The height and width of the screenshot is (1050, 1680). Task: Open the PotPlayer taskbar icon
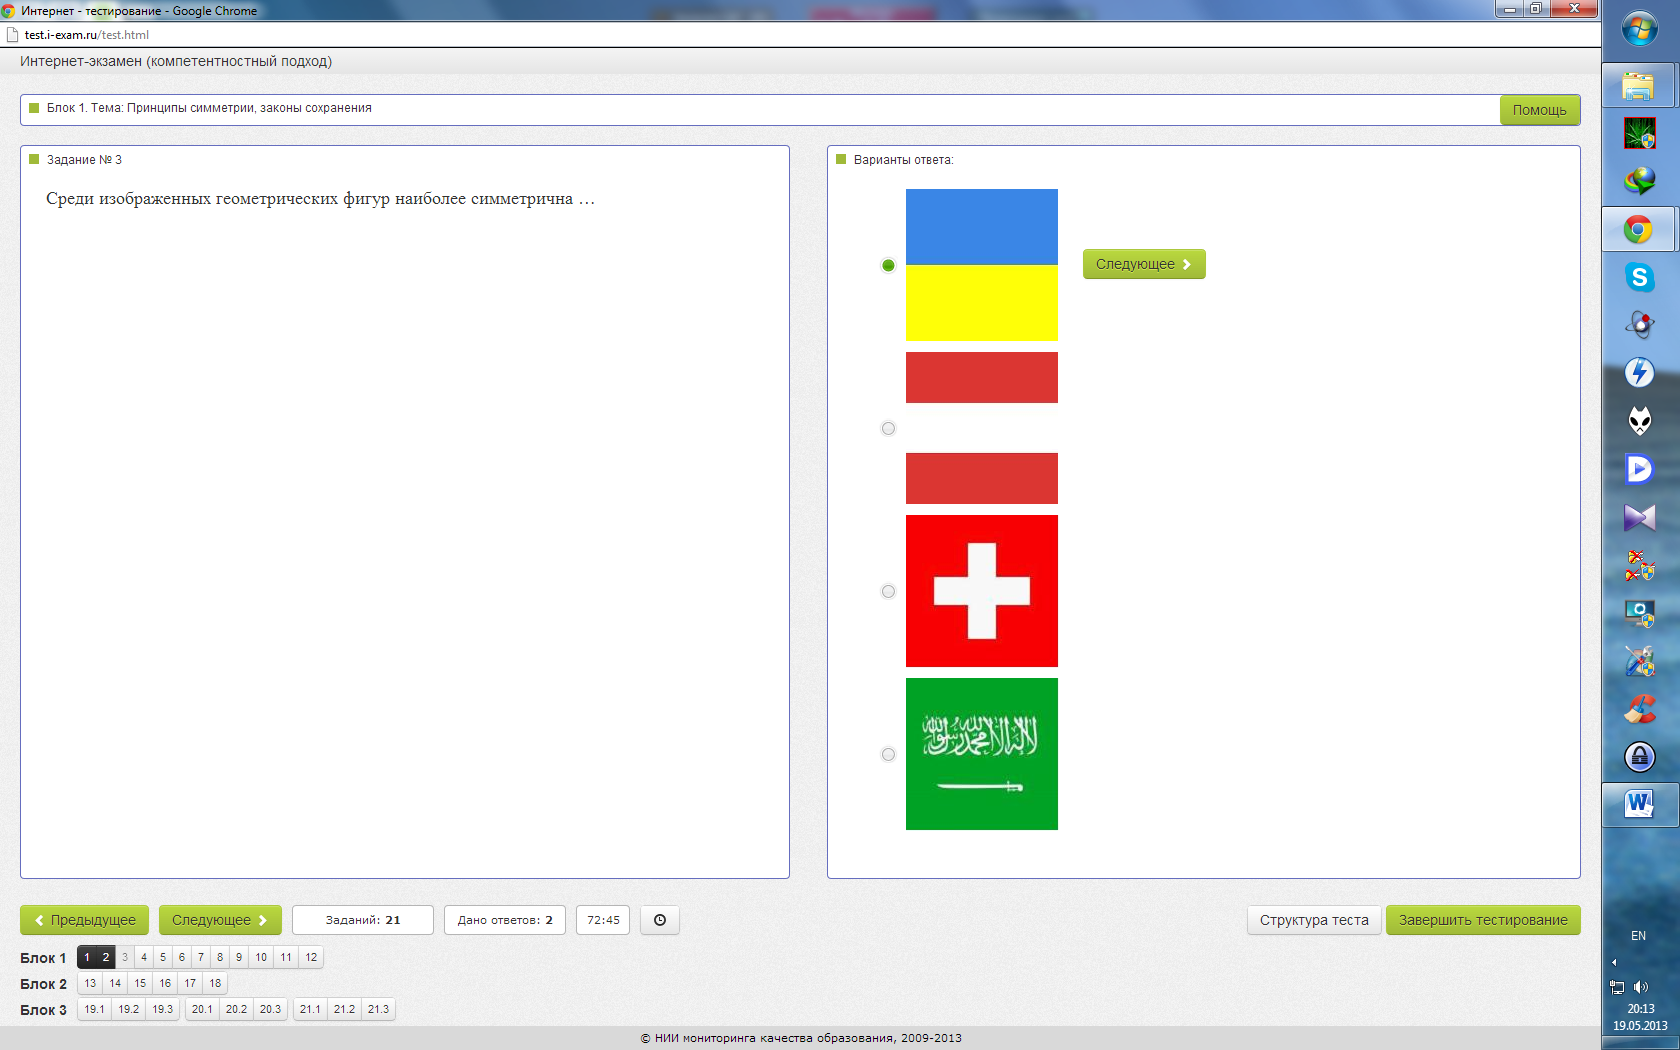coord(1639,469)
